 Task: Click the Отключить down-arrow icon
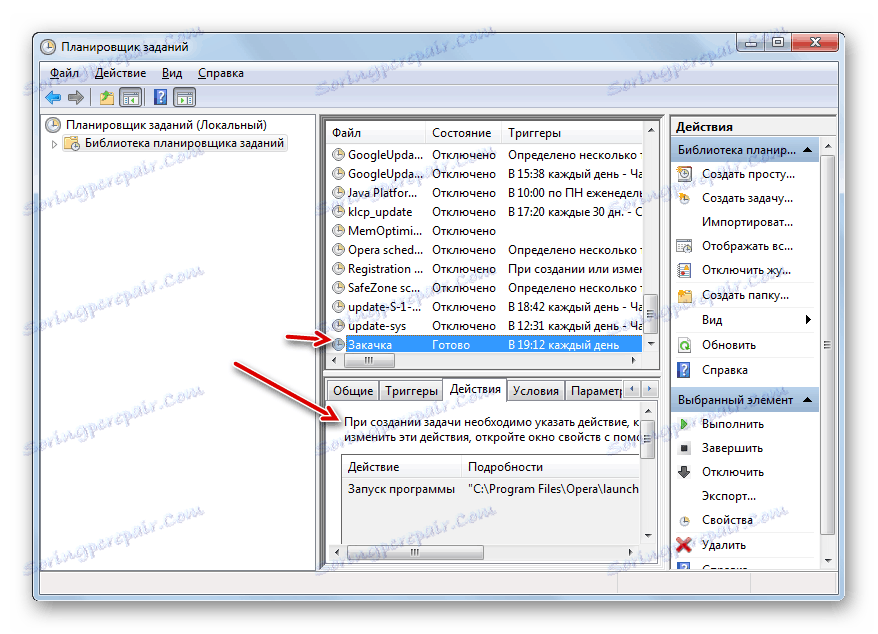coord(684,472)
